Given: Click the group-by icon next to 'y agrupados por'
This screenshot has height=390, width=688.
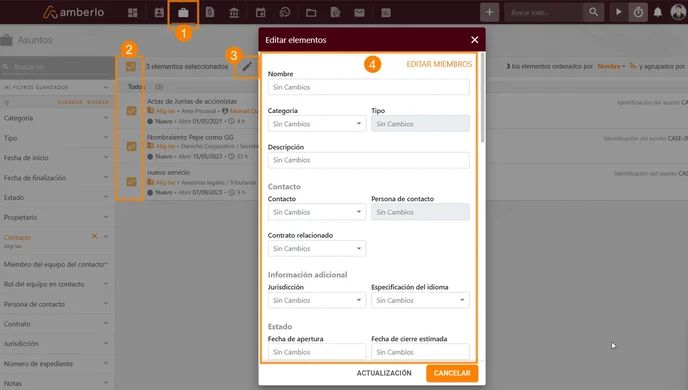Looking at the screenshot, I should (633, 66).
